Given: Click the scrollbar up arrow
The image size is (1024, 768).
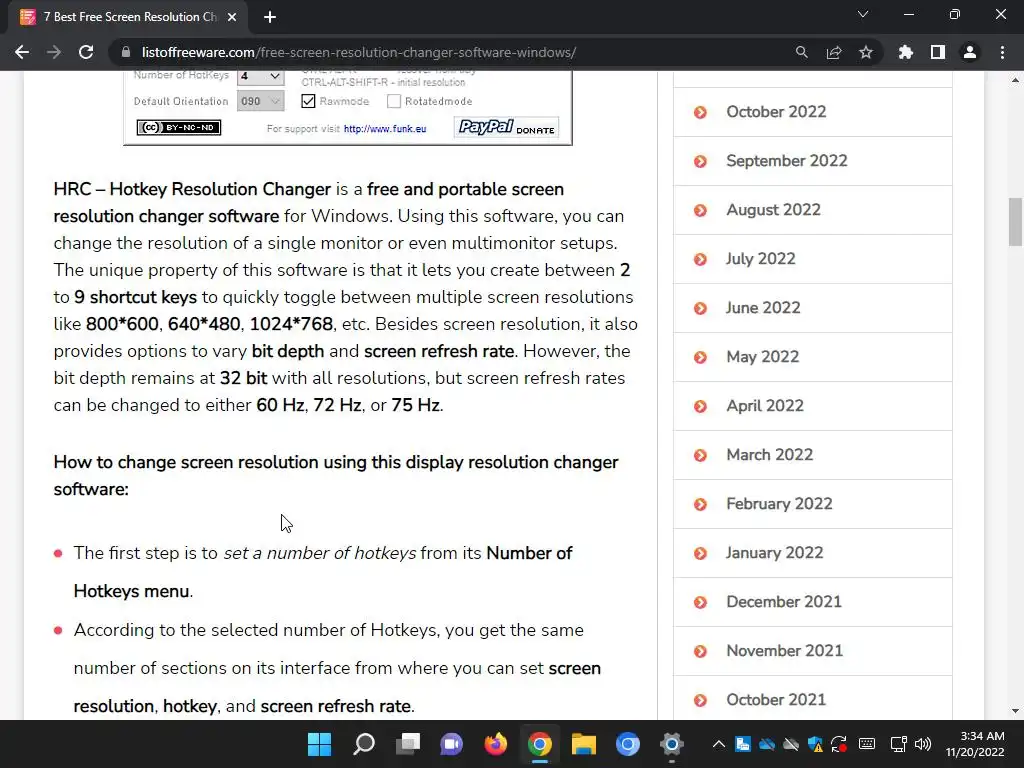Looking at the screenshot, I should click(1015, 80).
